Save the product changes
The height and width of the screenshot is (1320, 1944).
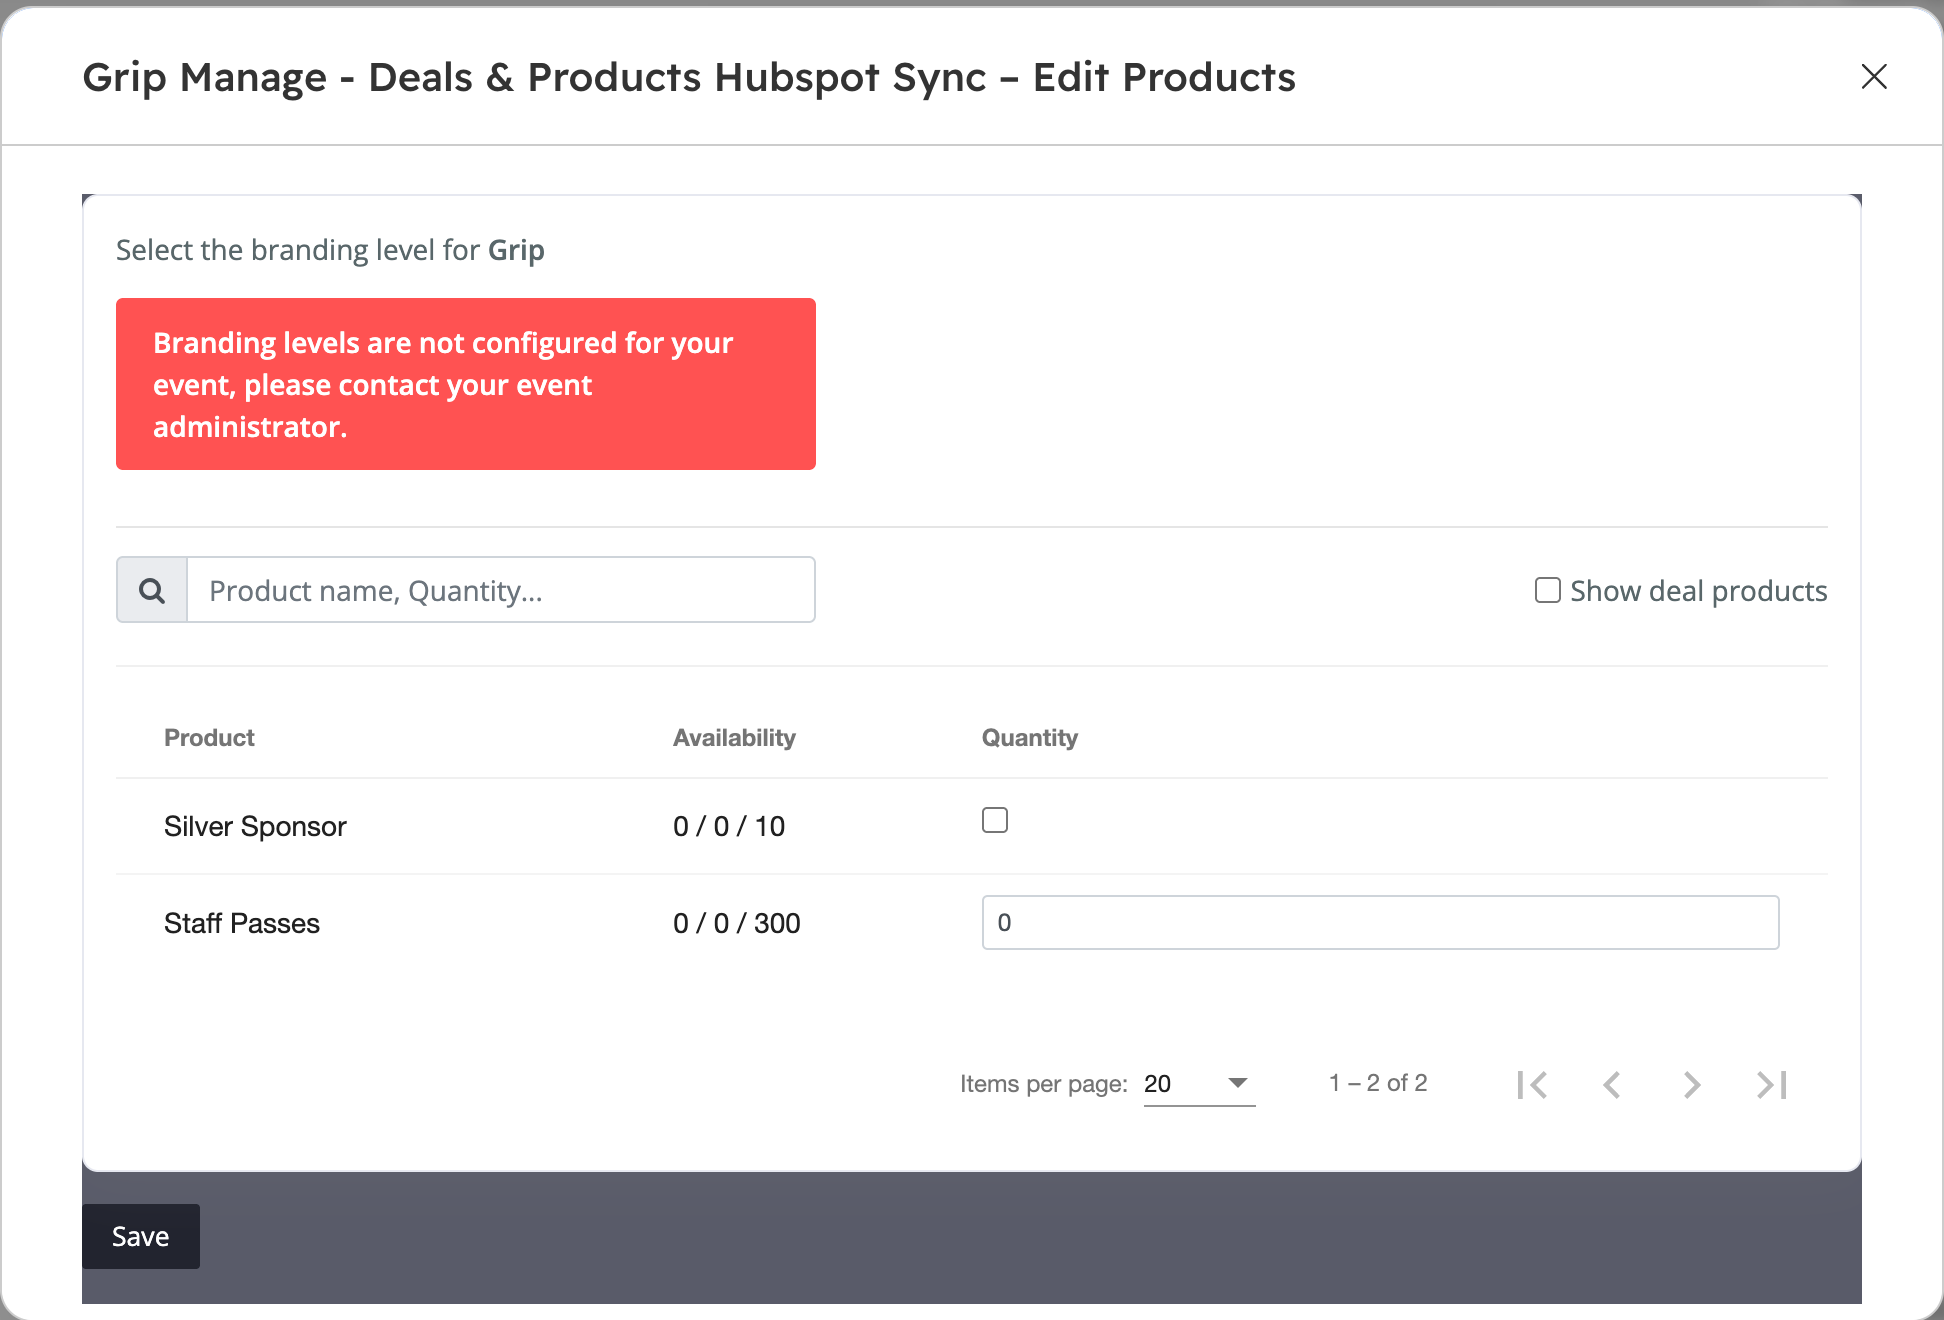[x=141, y=1236]
